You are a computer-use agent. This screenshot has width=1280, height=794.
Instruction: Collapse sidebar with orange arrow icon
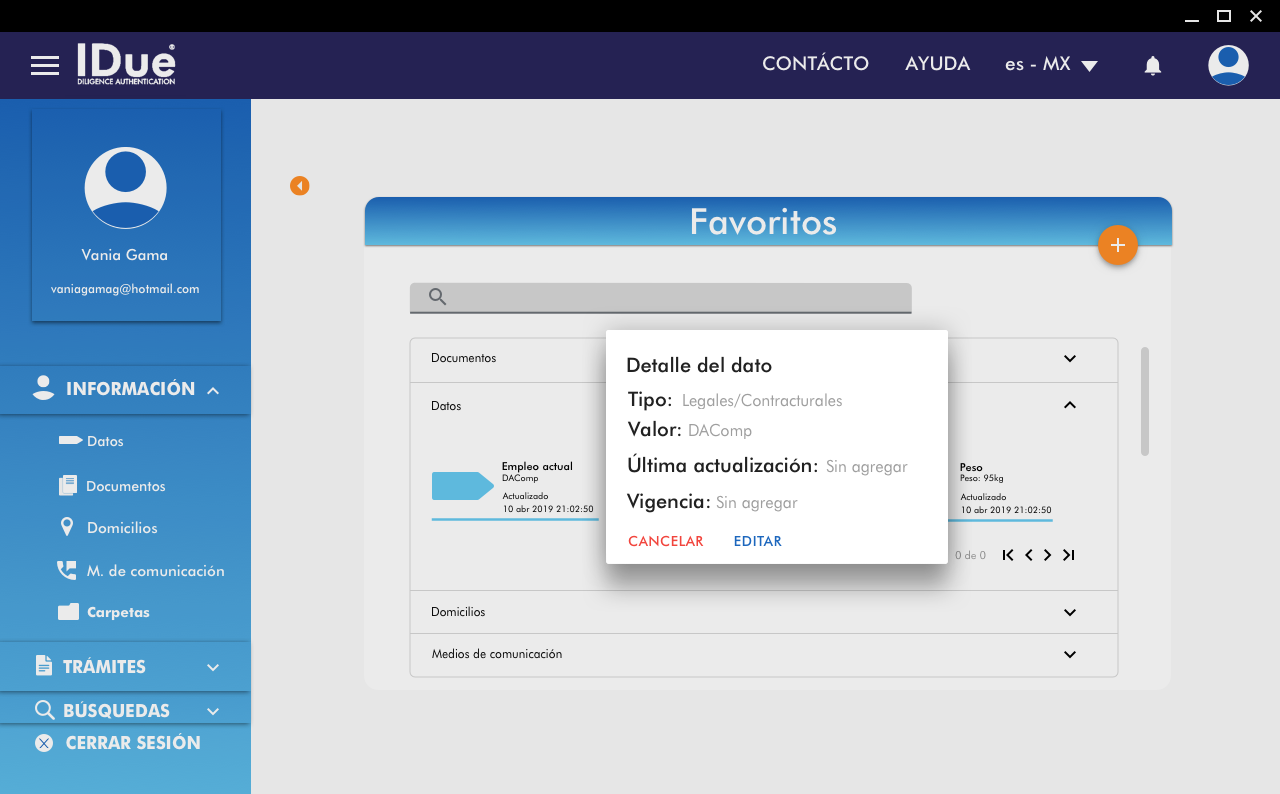tap(299, 186)
